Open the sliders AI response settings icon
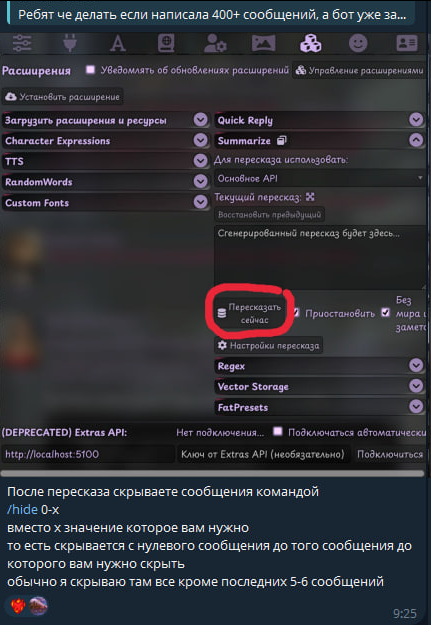This screenshot has height=625, width=431. coord(22,43)
